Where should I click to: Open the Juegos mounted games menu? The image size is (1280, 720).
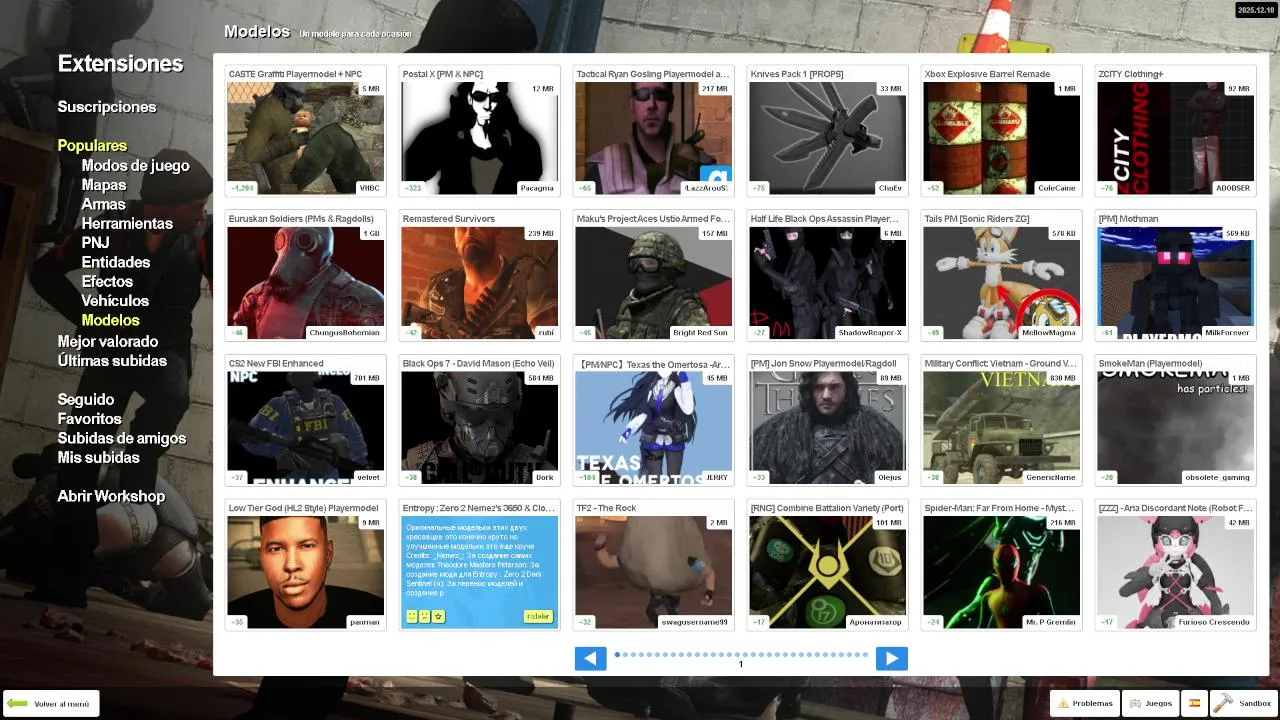[x=1150, y=703]
